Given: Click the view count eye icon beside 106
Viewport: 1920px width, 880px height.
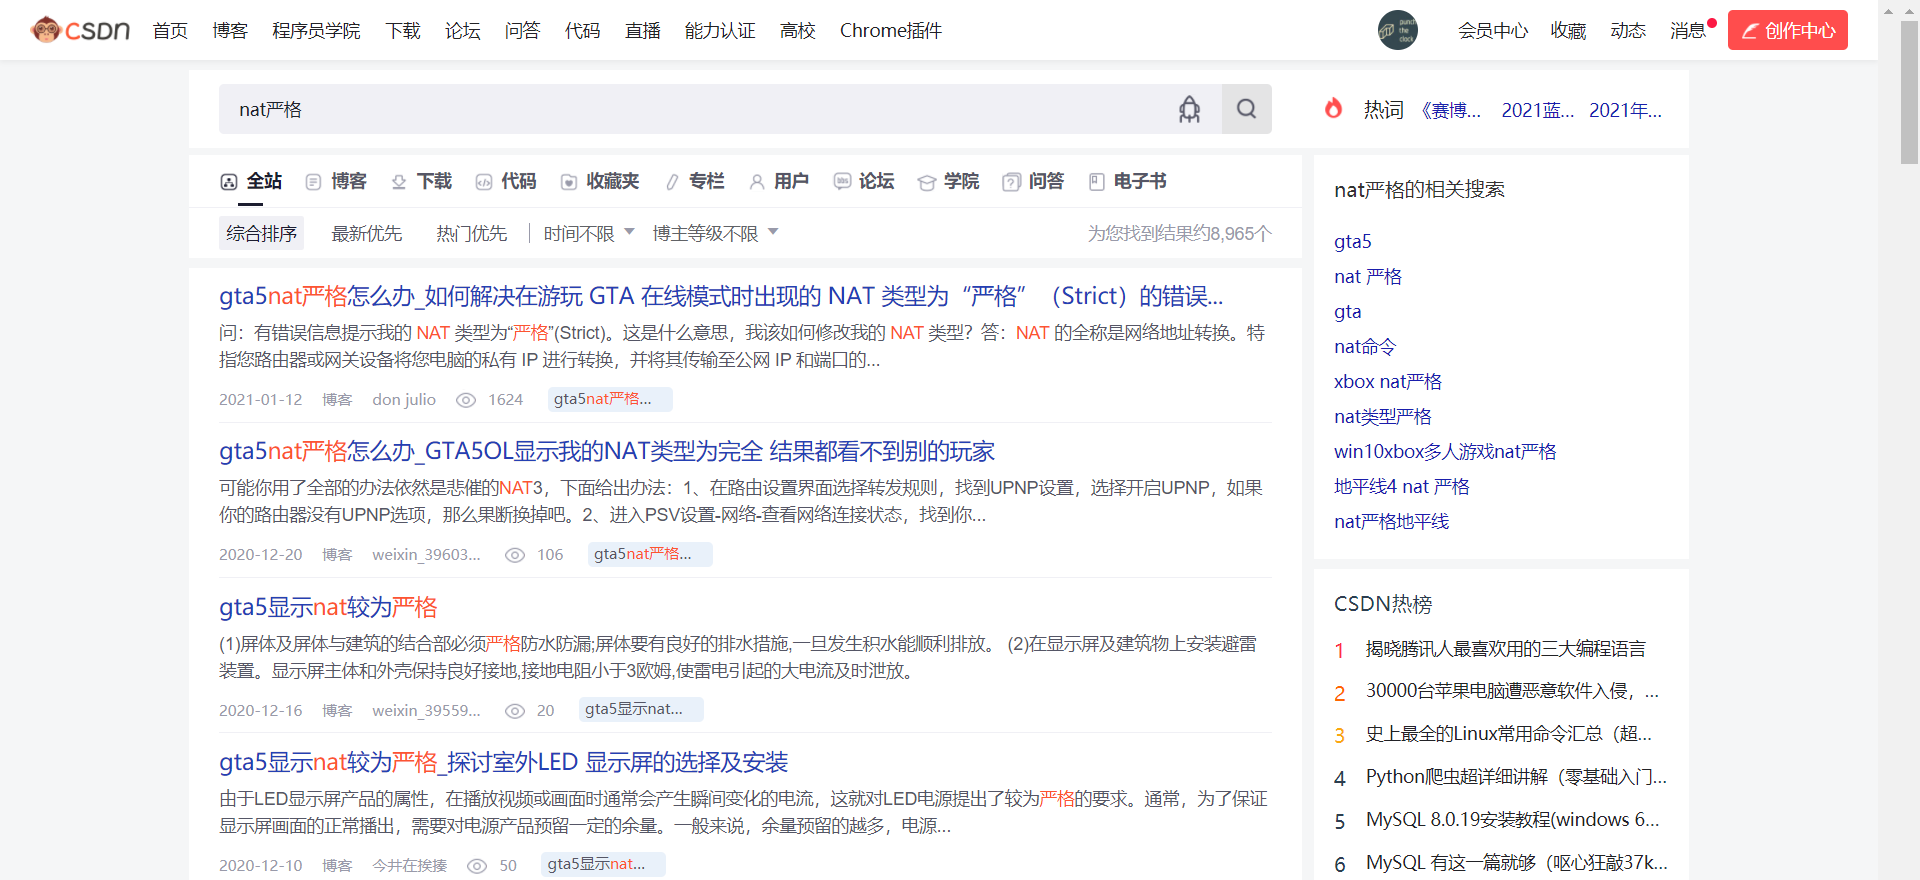Looking at the screenshot, I should pyautogui.click(x=515, y=555).
